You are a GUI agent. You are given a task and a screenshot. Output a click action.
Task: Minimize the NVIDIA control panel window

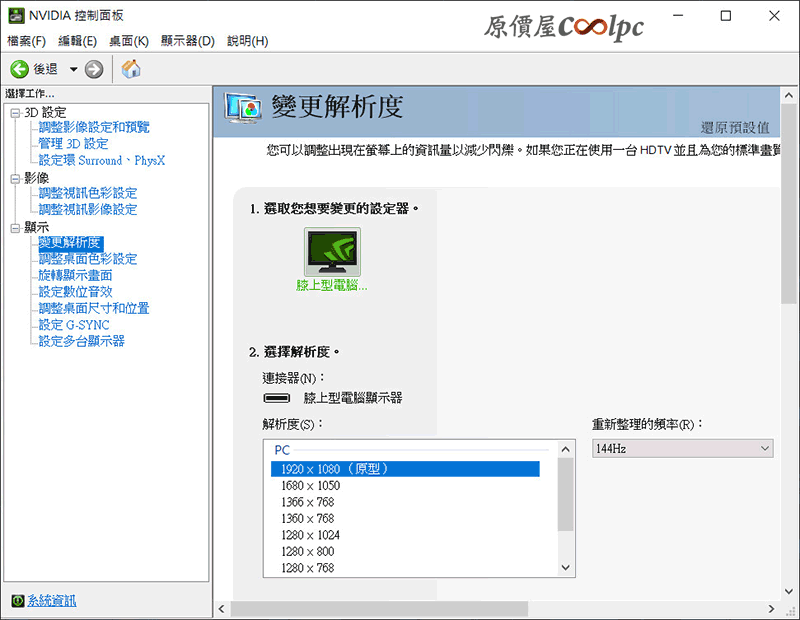tap(678, 16)
